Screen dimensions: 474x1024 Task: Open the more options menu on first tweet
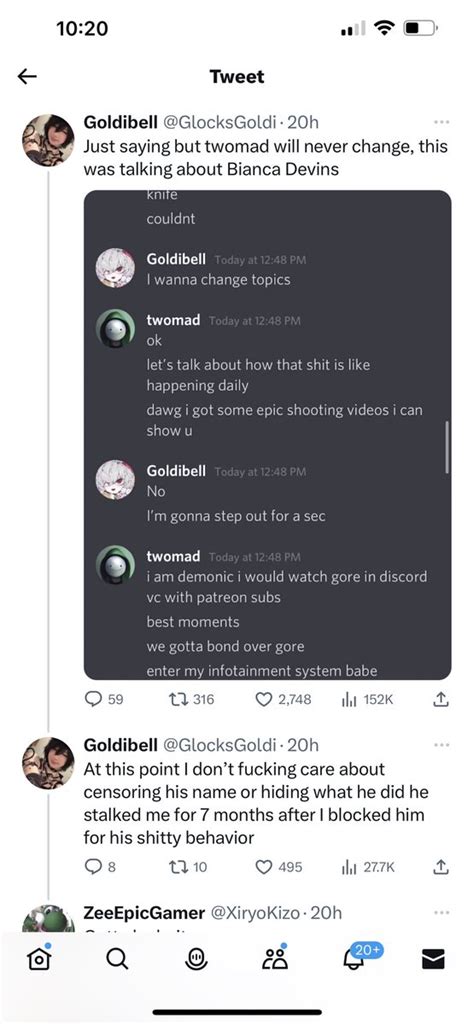441,122
